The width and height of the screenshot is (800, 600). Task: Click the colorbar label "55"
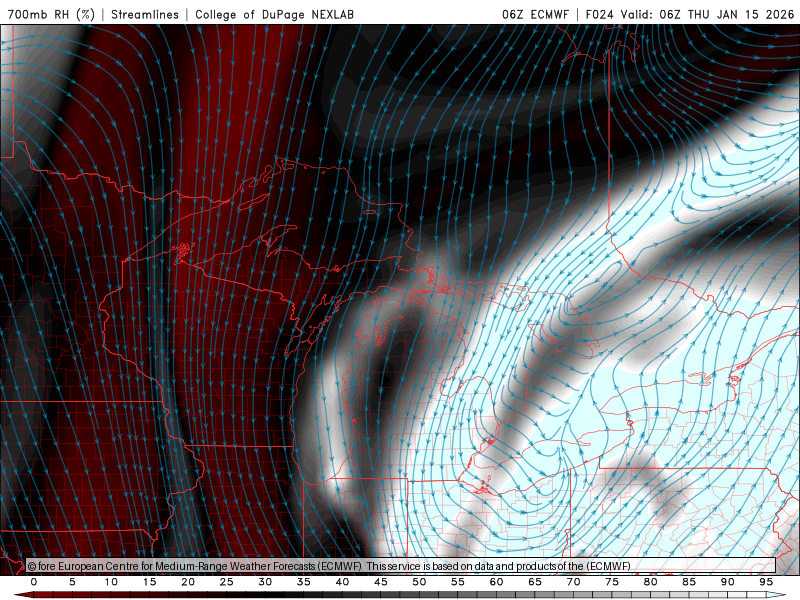(x=458, y=582)
